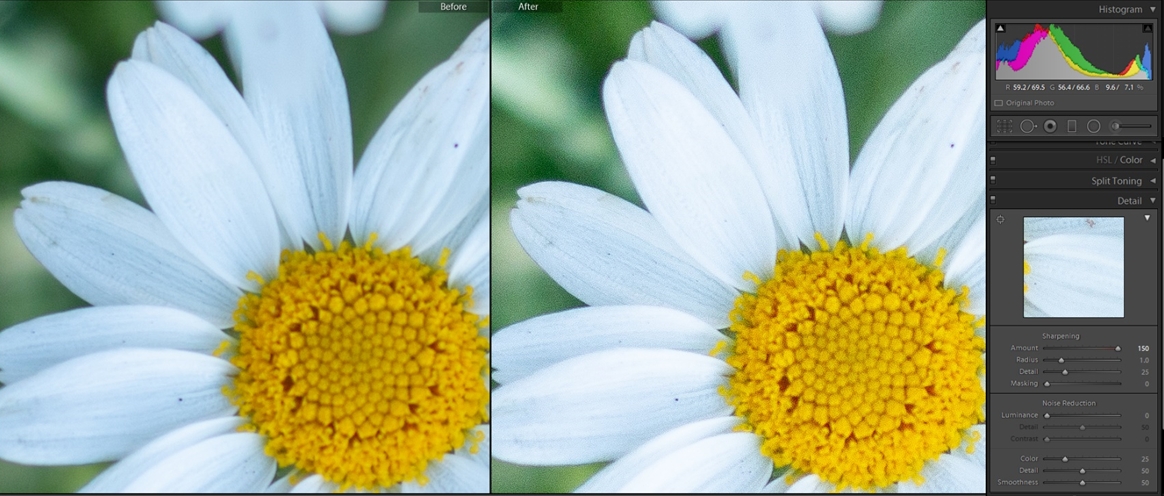1164x496 pixels.
Task: Adjust the Sharpening Detail slider
Action: tap(1082, 372)
